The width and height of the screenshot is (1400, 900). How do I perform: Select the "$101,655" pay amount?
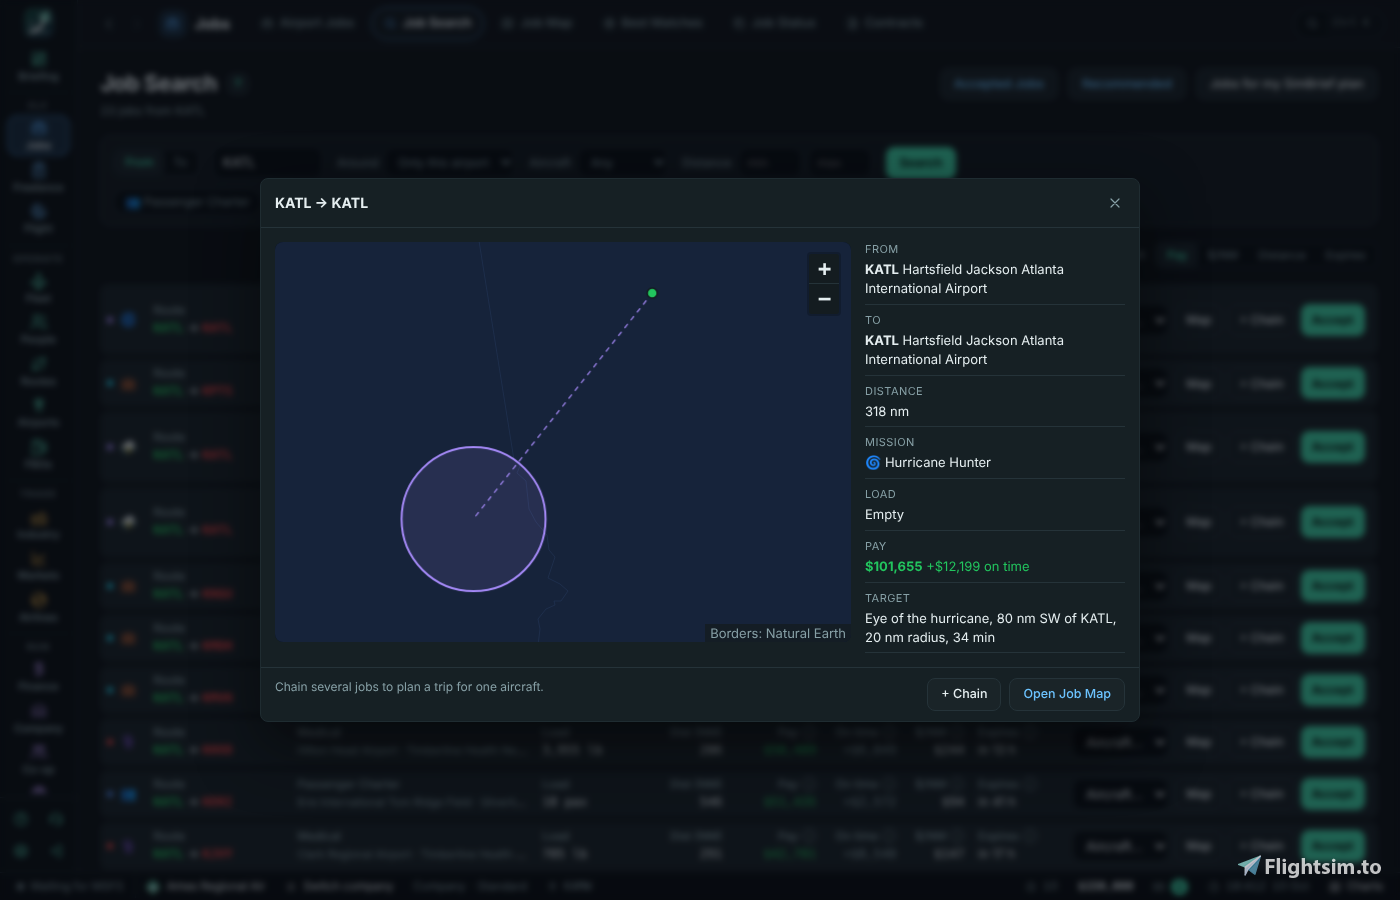click(x=894, y=567)
